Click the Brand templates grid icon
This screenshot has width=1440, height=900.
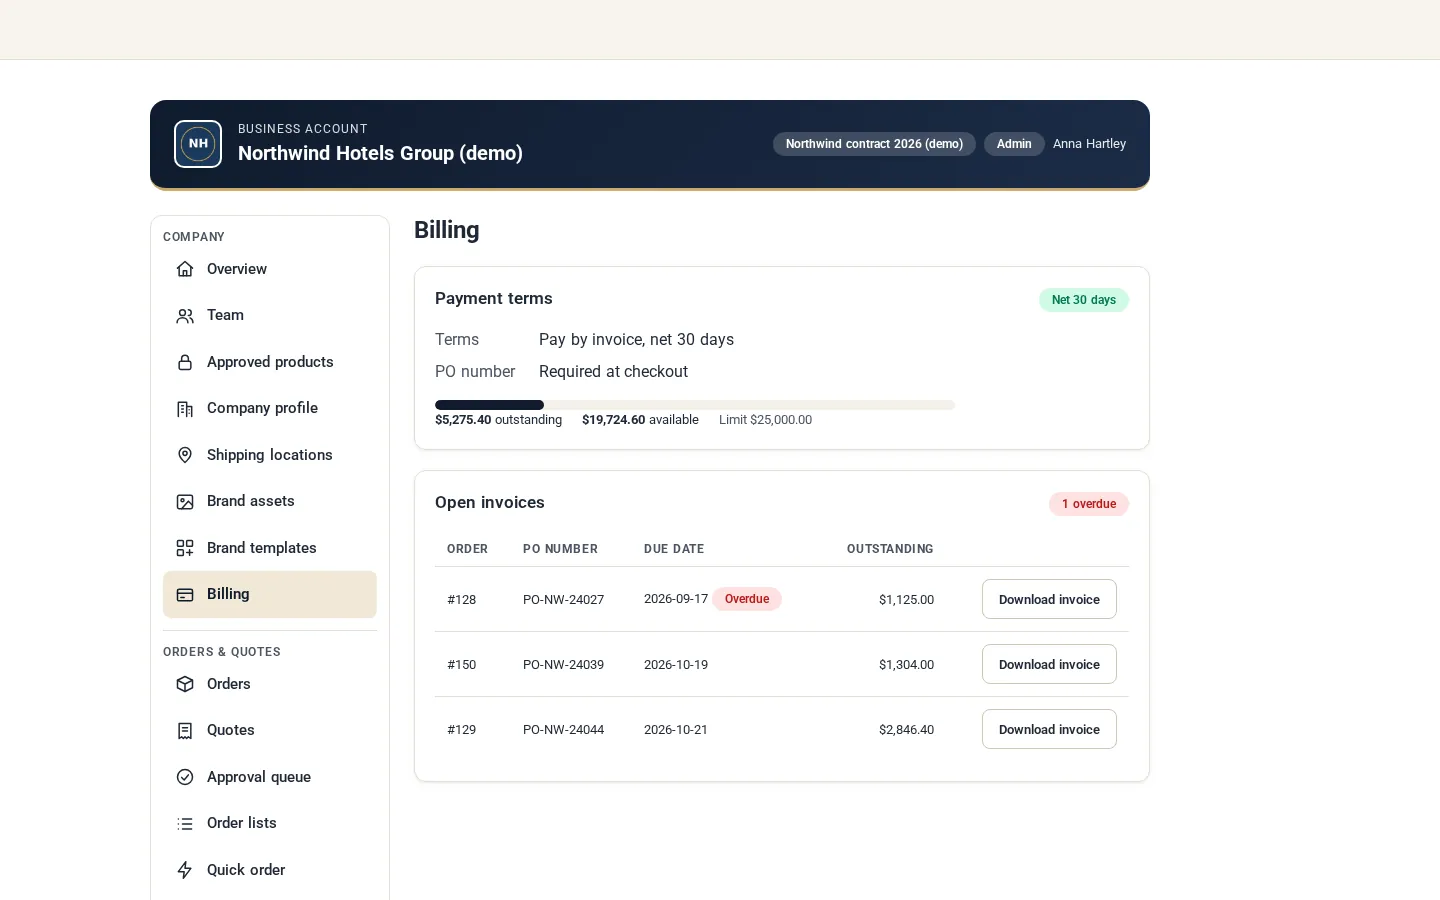point(185,548)
